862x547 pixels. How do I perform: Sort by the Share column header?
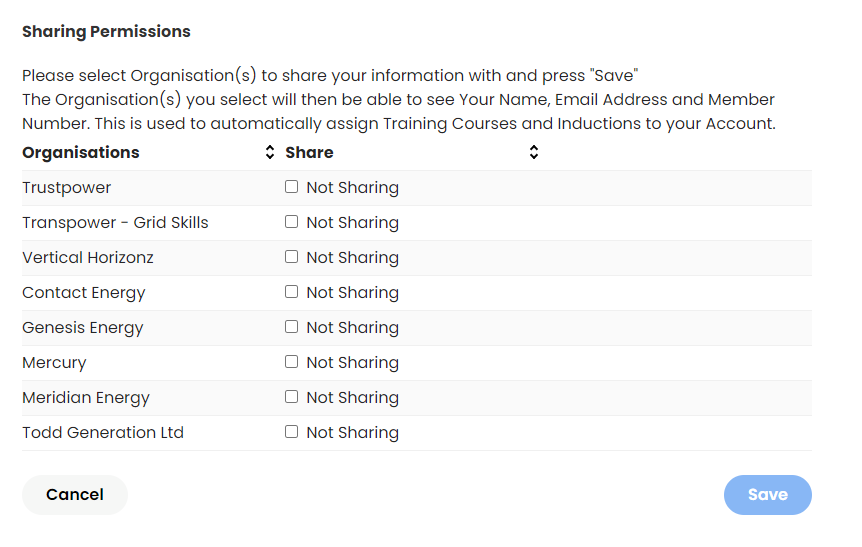(309, 153)
